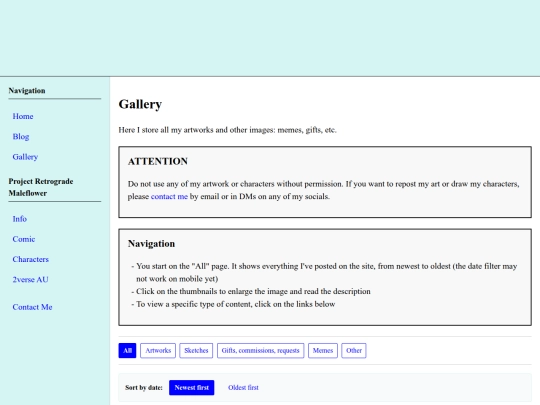
Task: Show Gifts, commissions, requests category
Action: click(260, 351)
